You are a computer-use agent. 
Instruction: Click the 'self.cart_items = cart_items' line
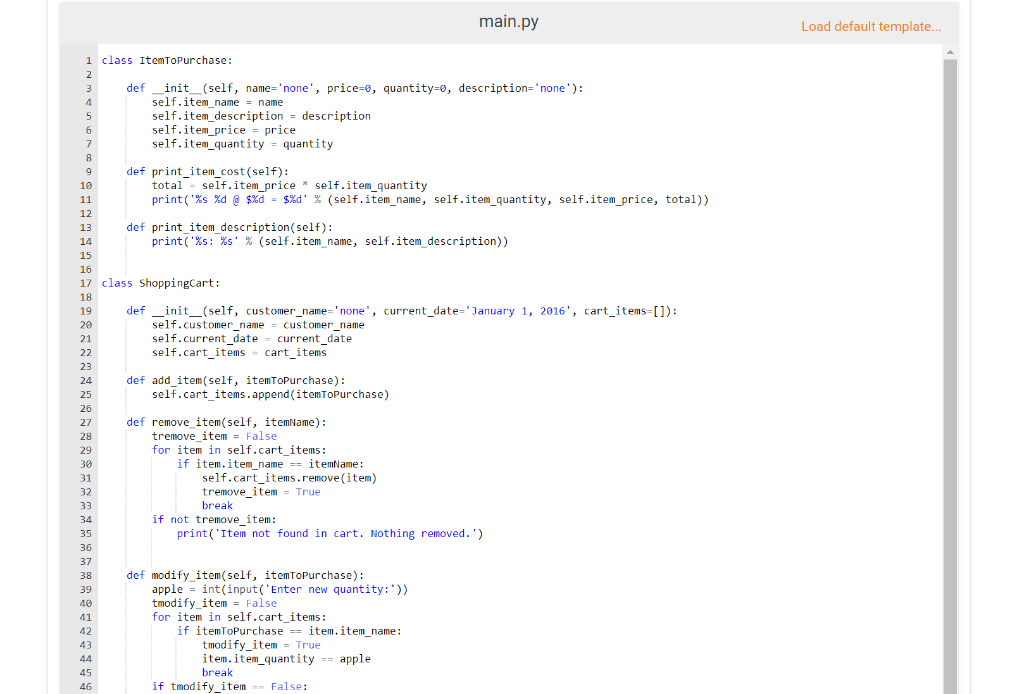(x=239, y=353)
